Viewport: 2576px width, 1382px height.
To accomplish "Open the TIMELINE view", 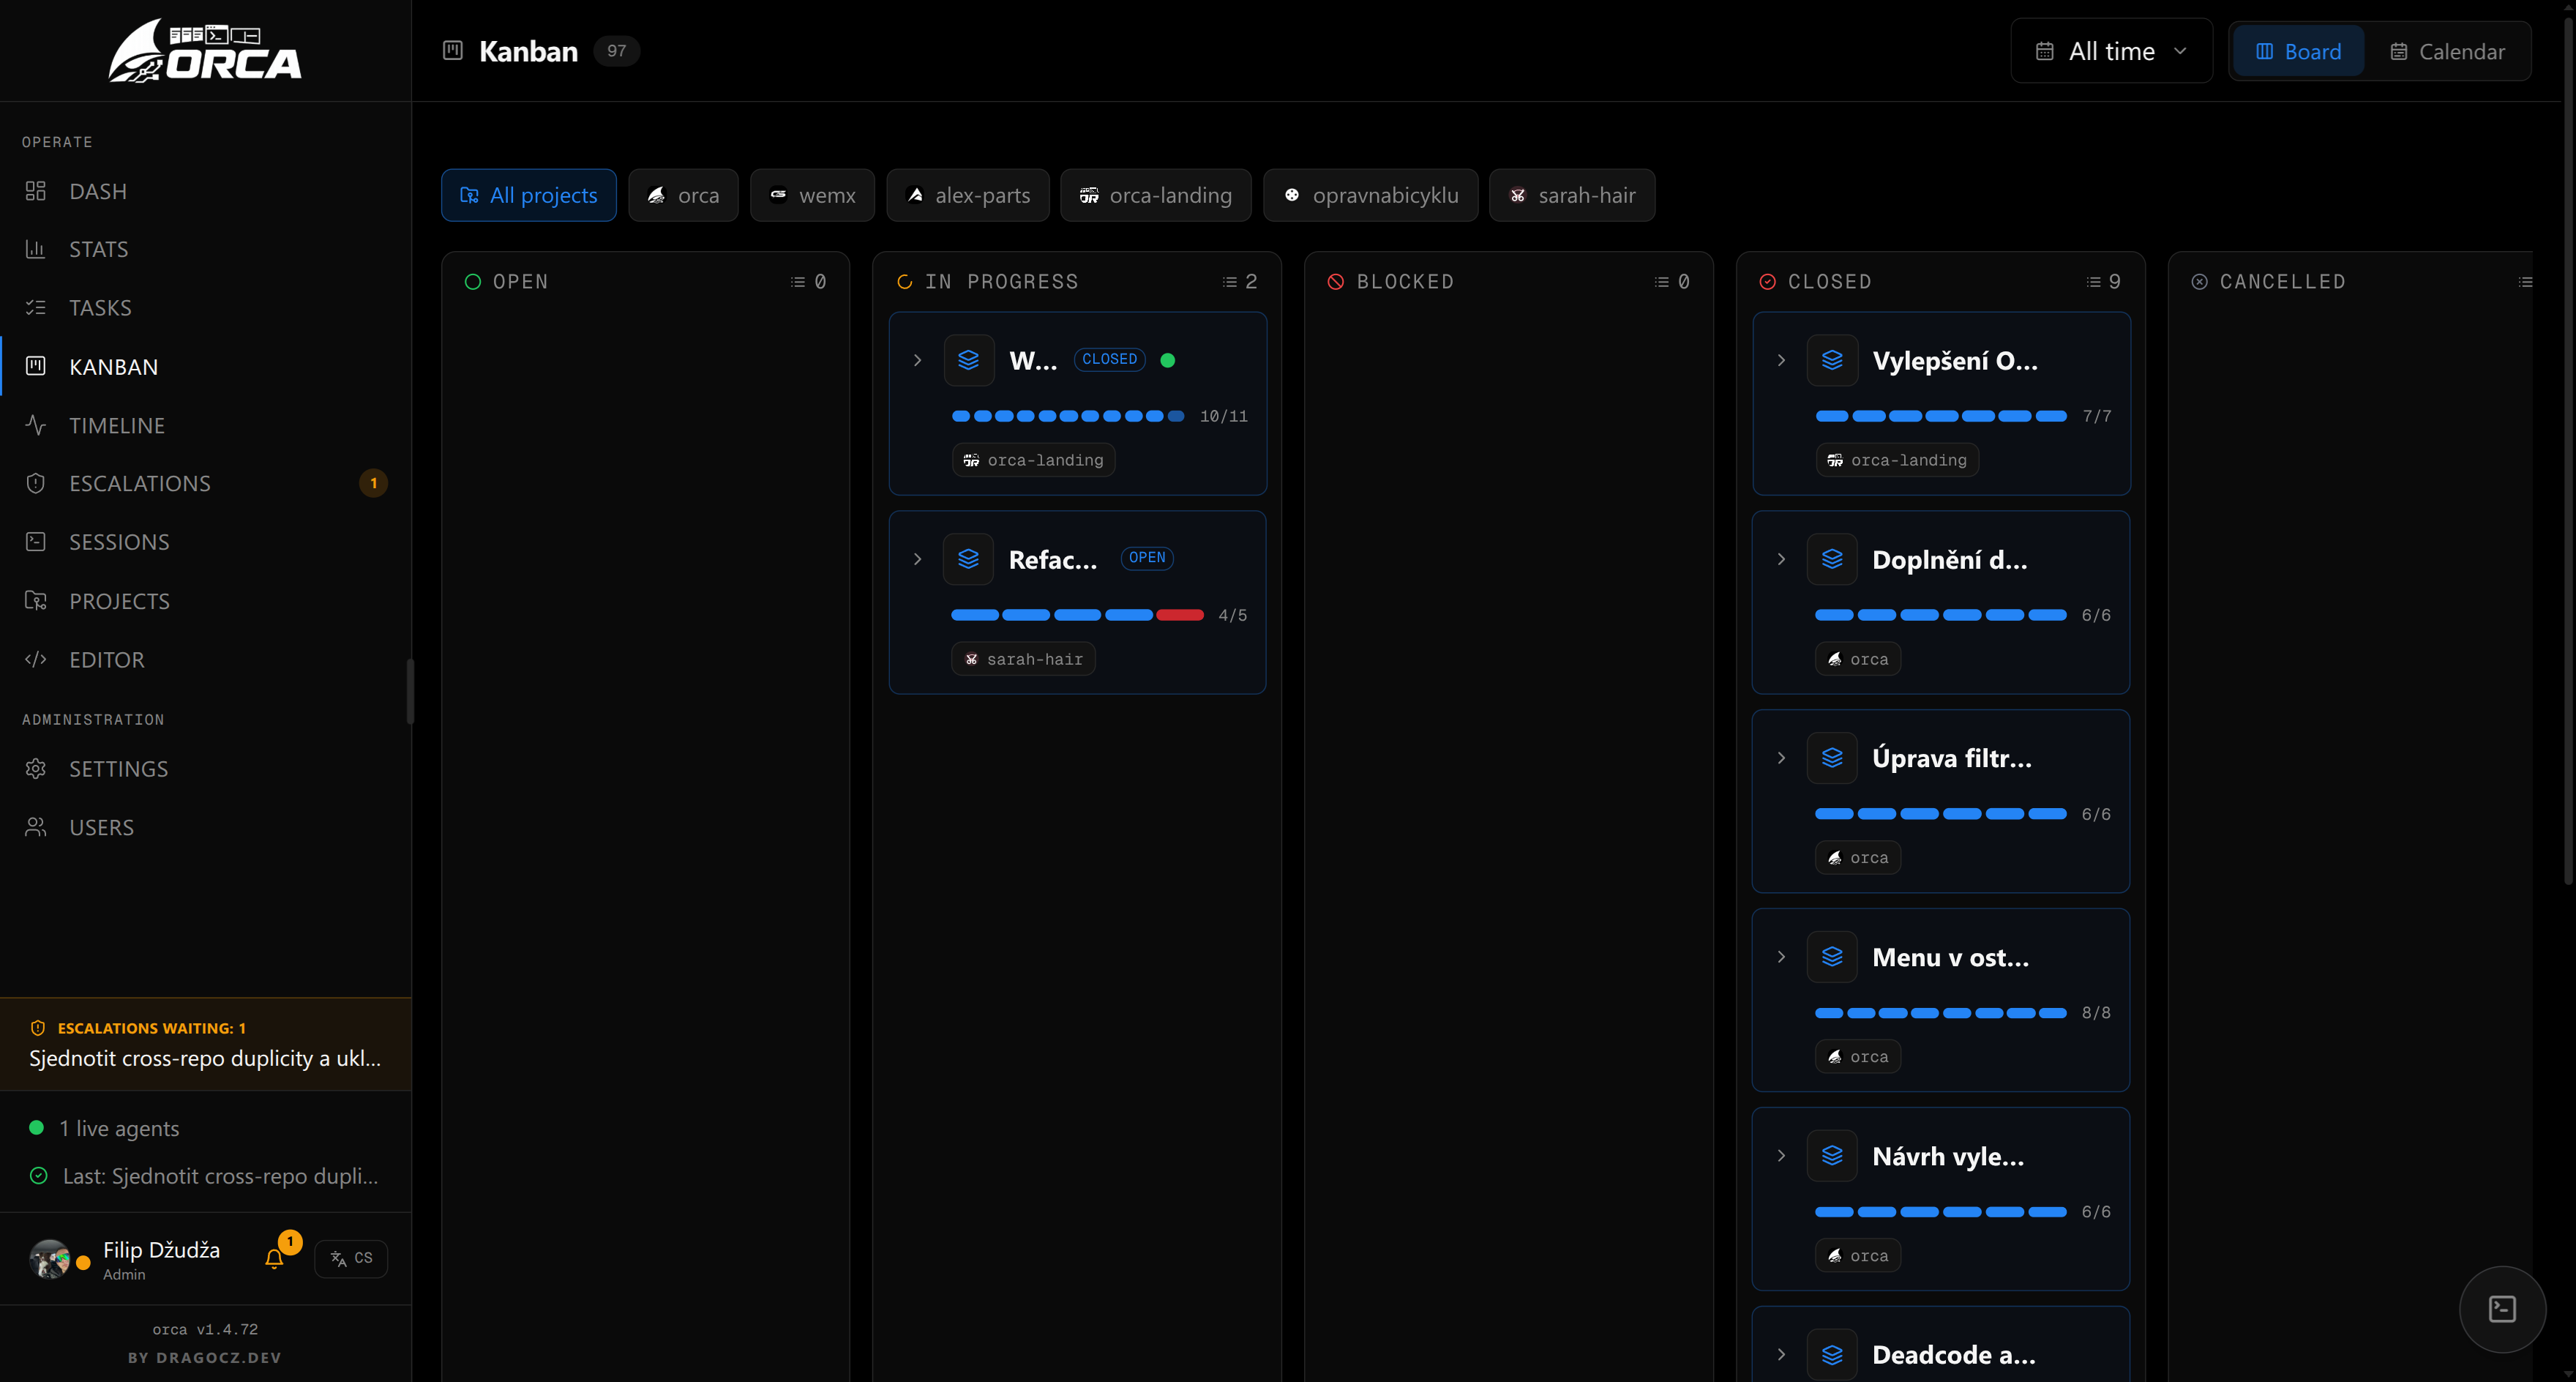I will [x=116, y=425].
